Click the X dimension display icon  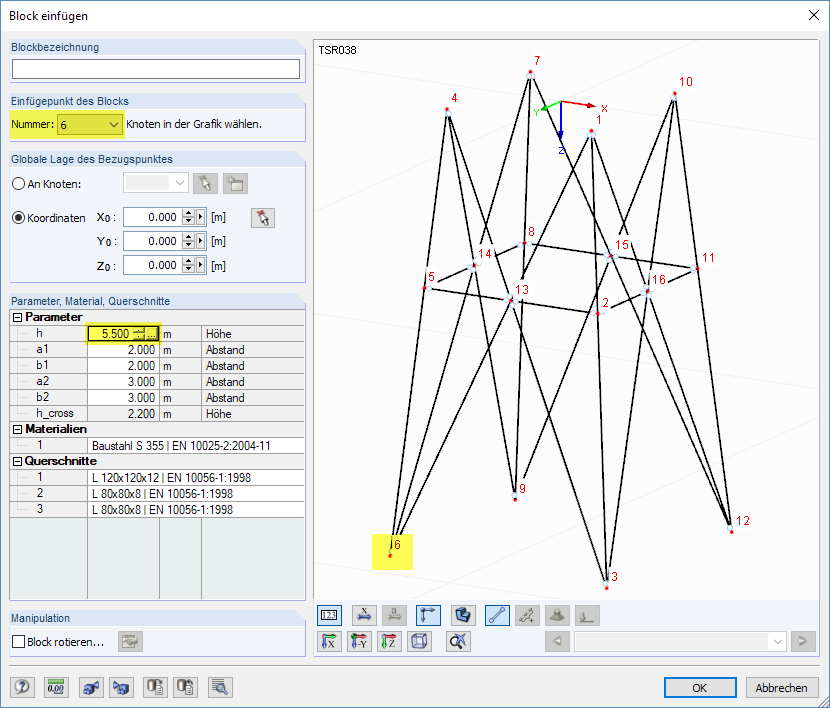(x=364, y=615)
